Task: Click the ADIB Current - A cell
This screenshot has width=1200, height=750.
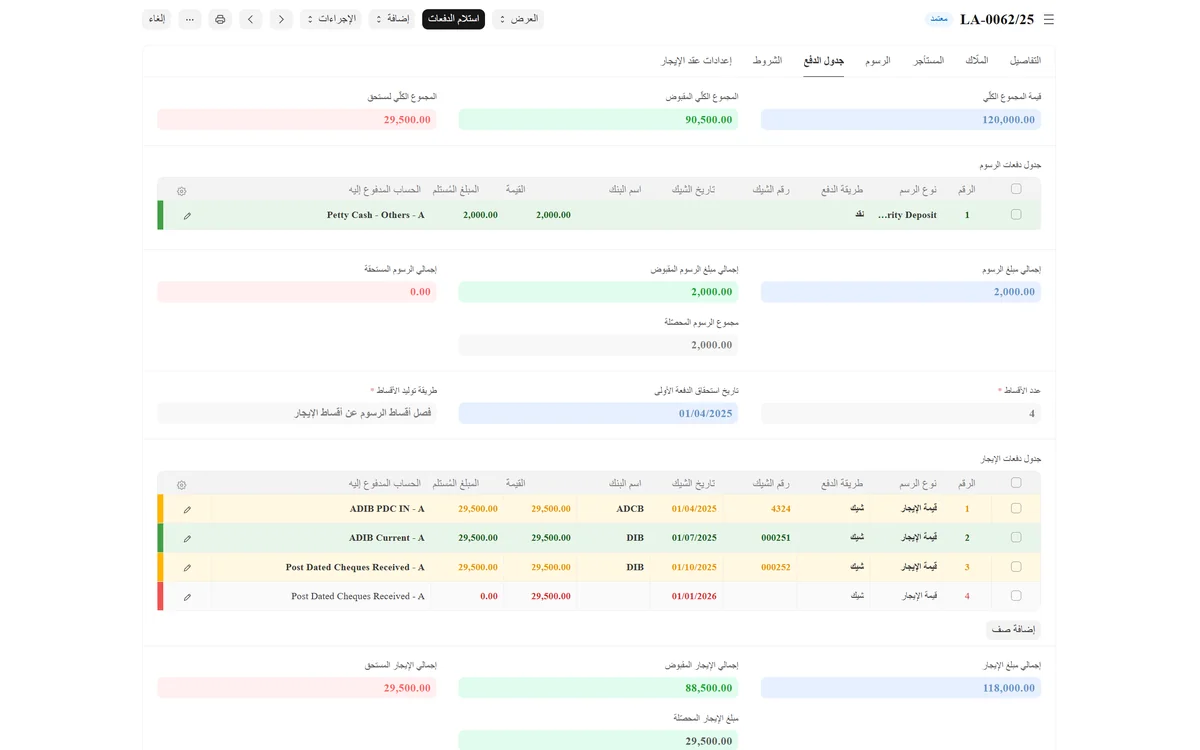Action: (x=320, y=538)
